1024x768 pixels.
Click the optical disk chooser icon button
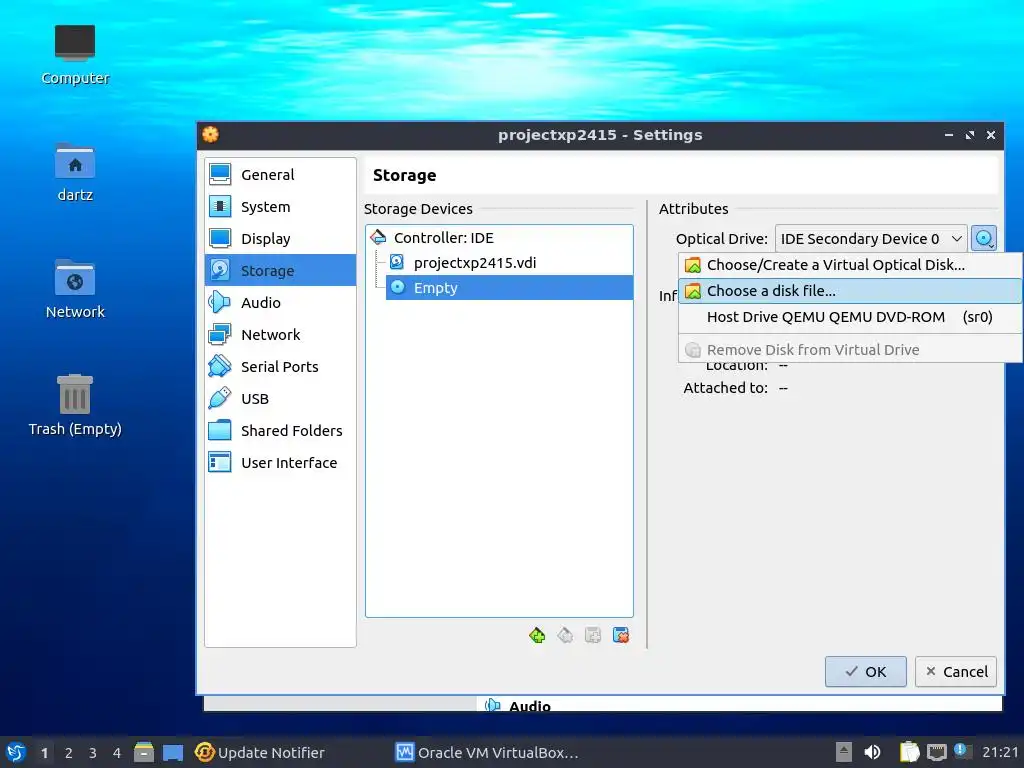point(984,238)
